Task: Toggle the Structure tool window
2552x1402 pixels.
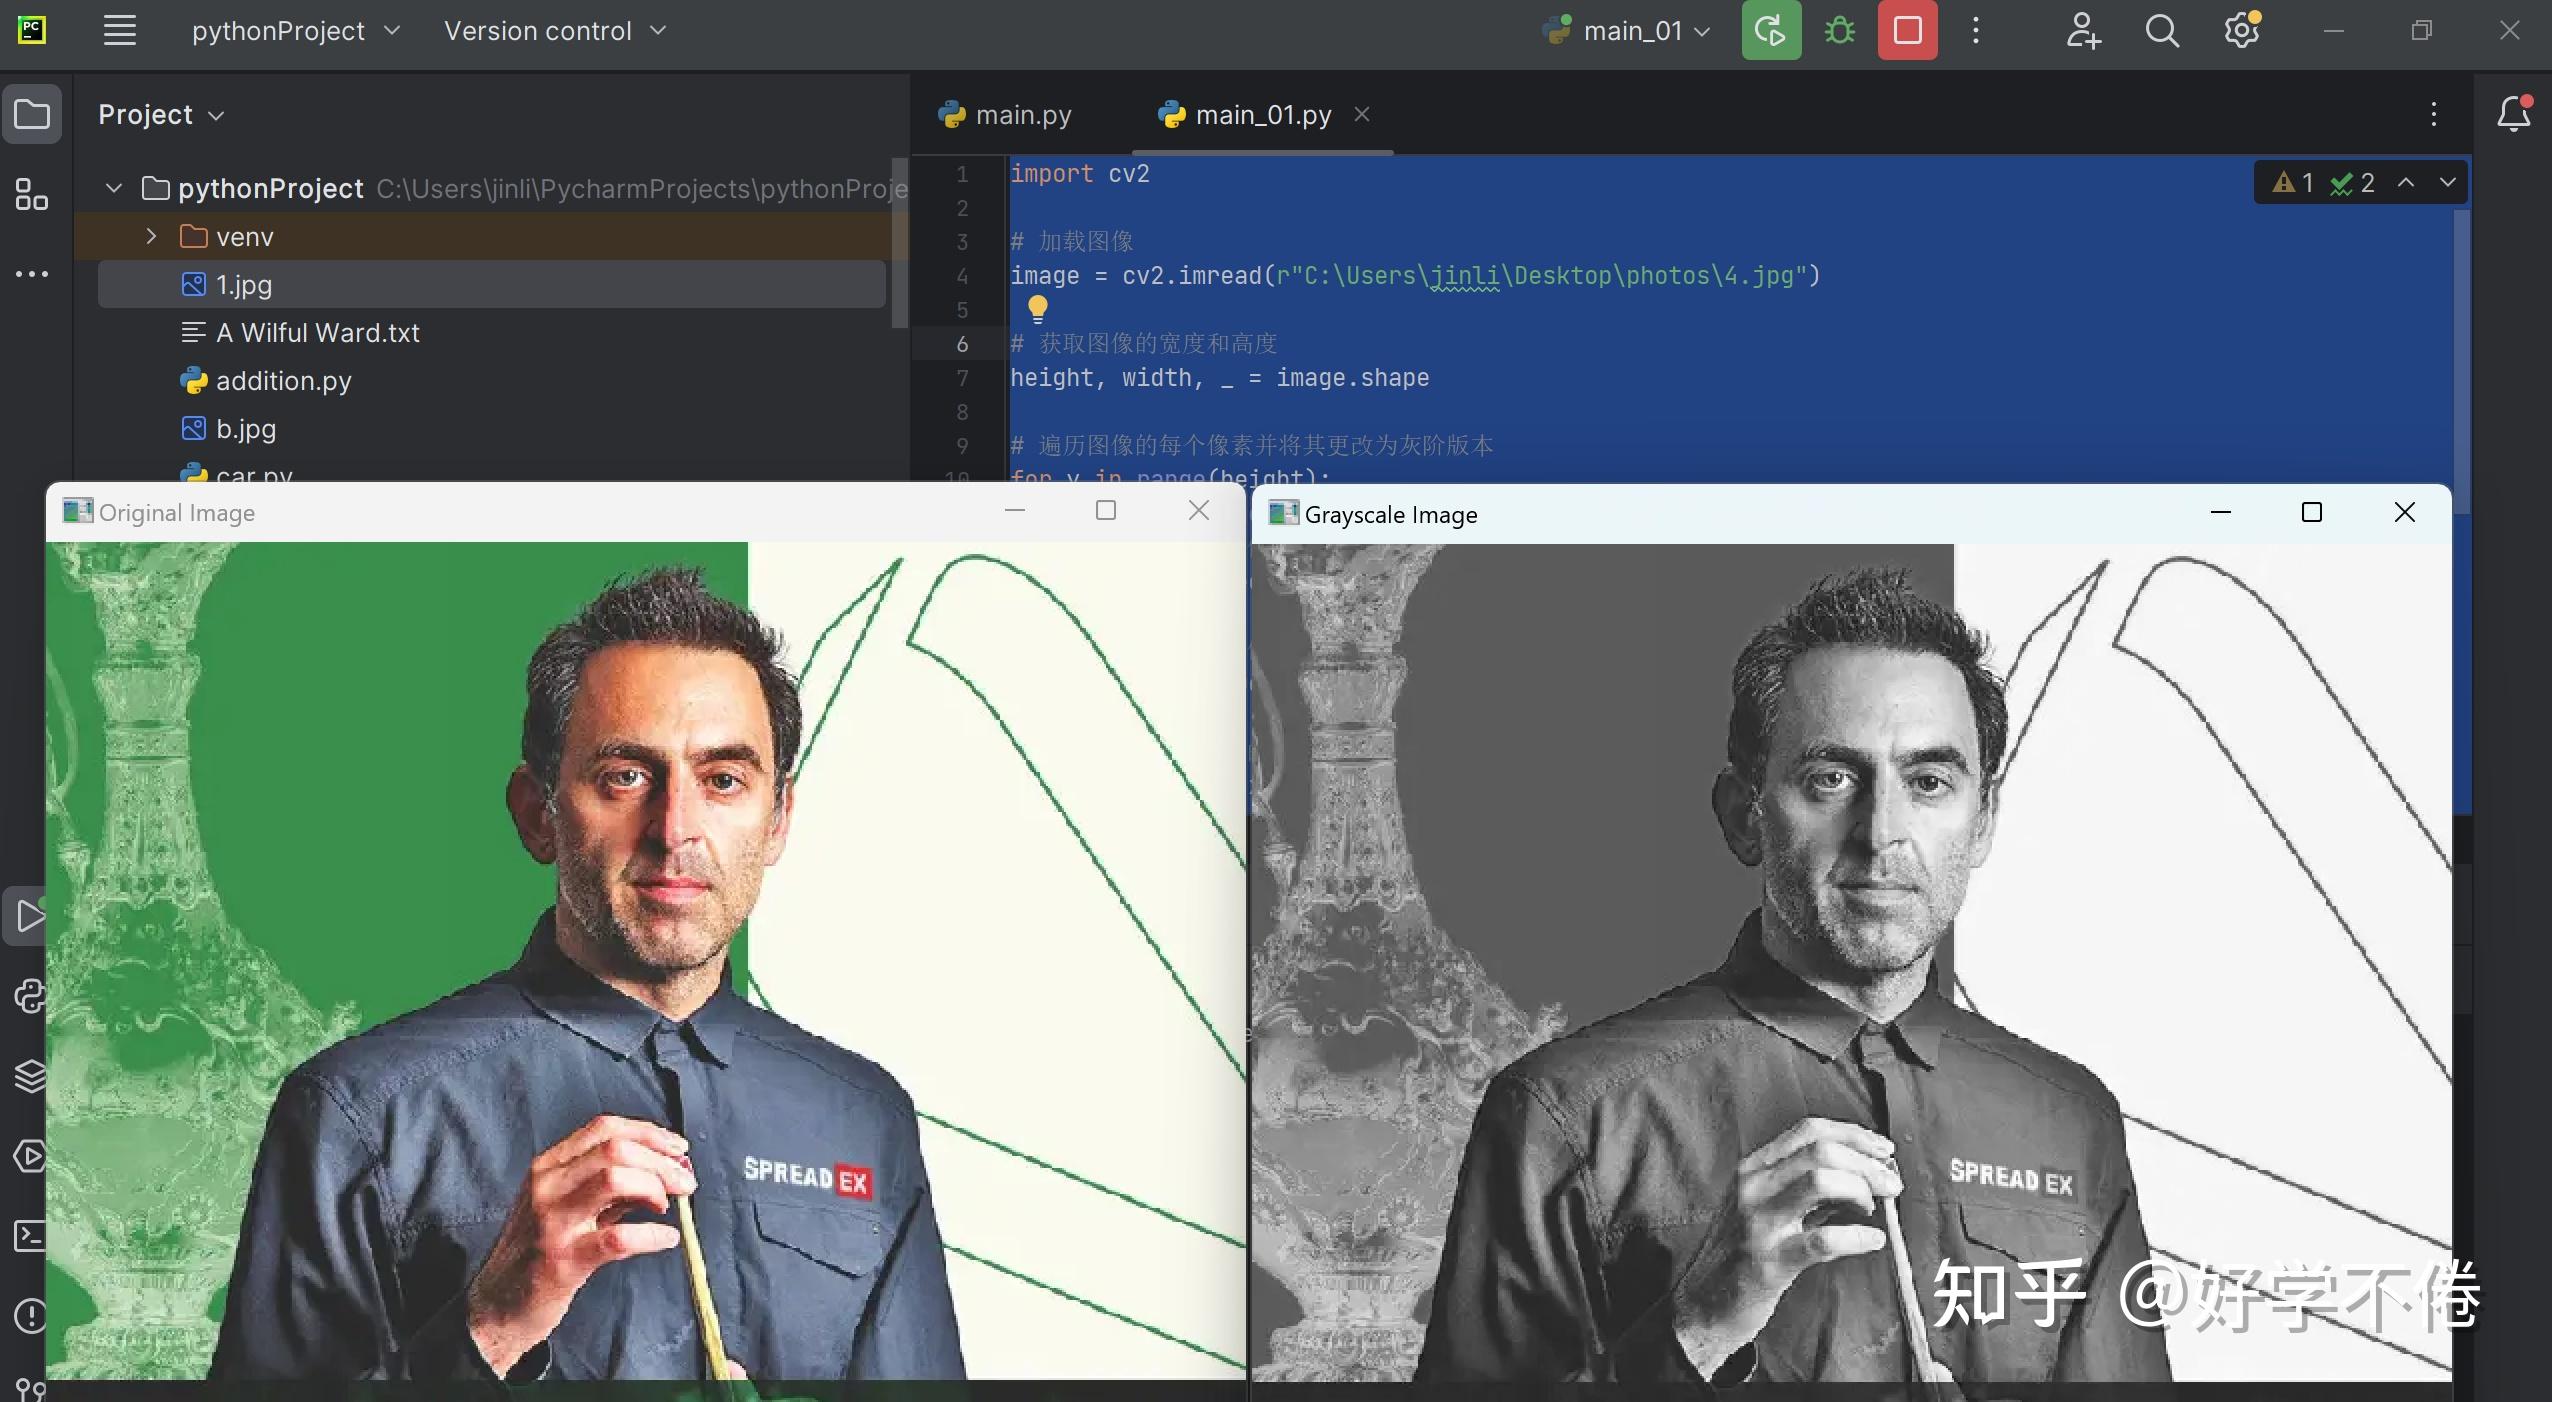Action: pos(32,194)
